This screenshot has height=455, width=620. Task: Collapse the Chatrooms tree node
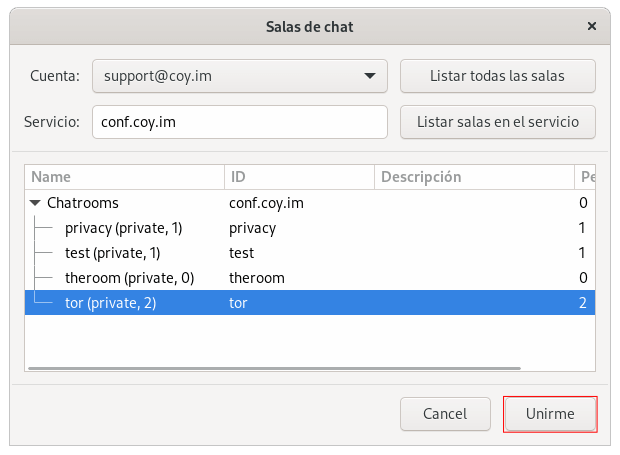[x=36, y=203]
